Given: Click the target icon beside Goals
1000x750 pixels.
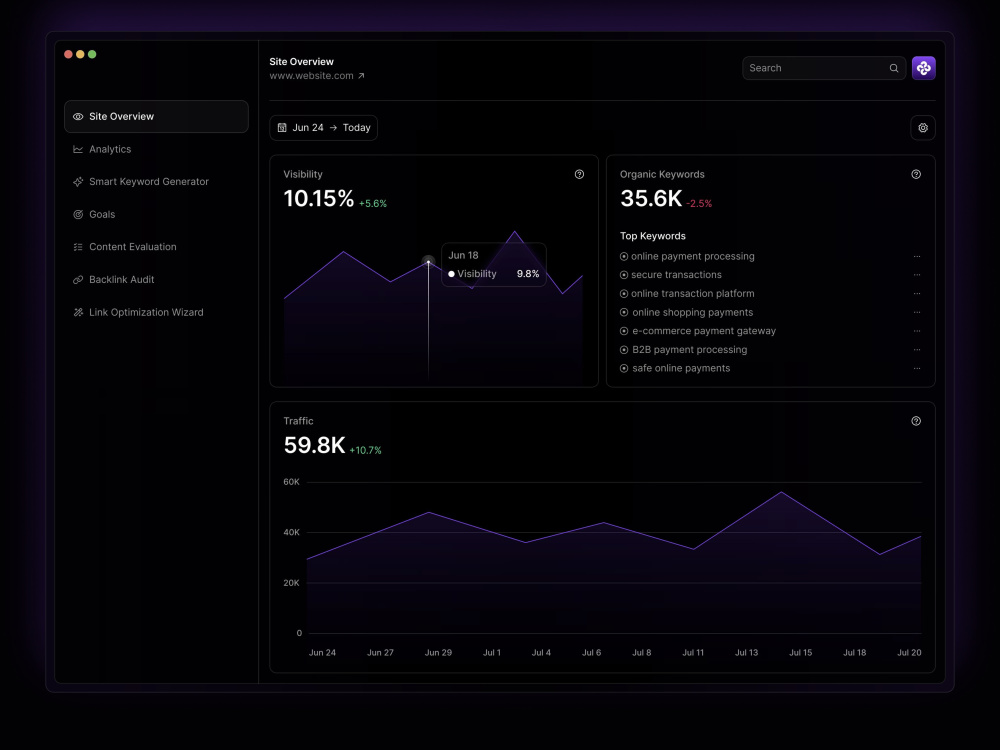Looking at the screenshot, I should point(78,214).
